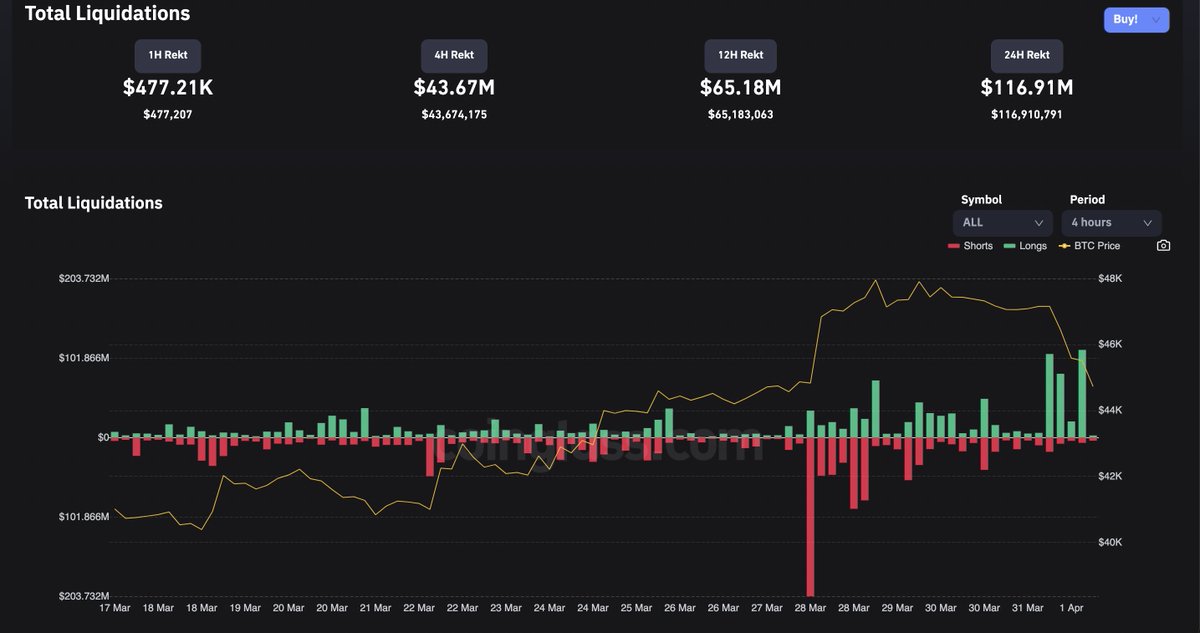The width and height of the screenshot is (1200, 633).
Task: Click the $0 y-axis label
Action: click(103, 437)
